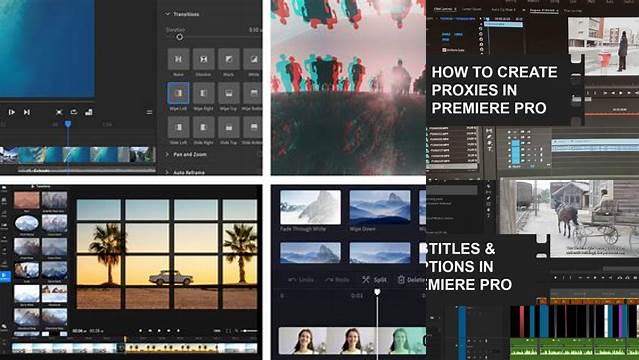Image resolution: width=639 pixels, height=360 pixels.
Task: Adjust the transition Duration slider handle
Action: tap(180, 37)
